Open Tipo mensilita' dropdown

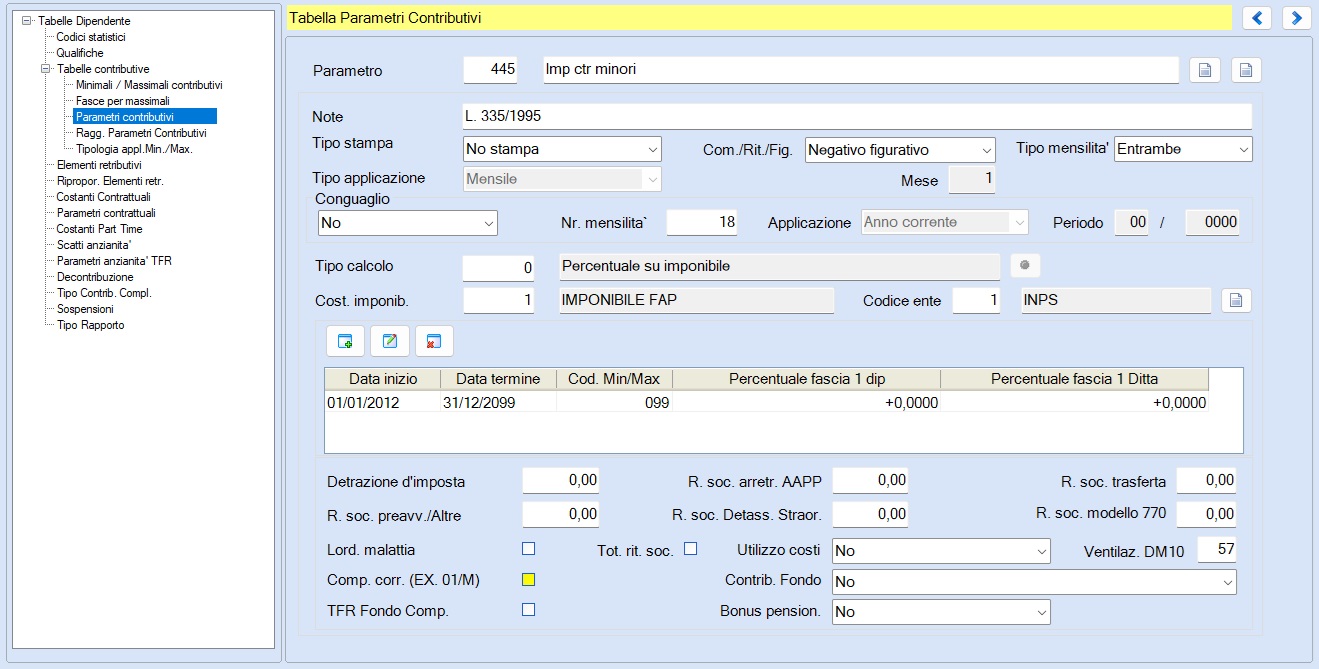click(x=1183, y=149)
